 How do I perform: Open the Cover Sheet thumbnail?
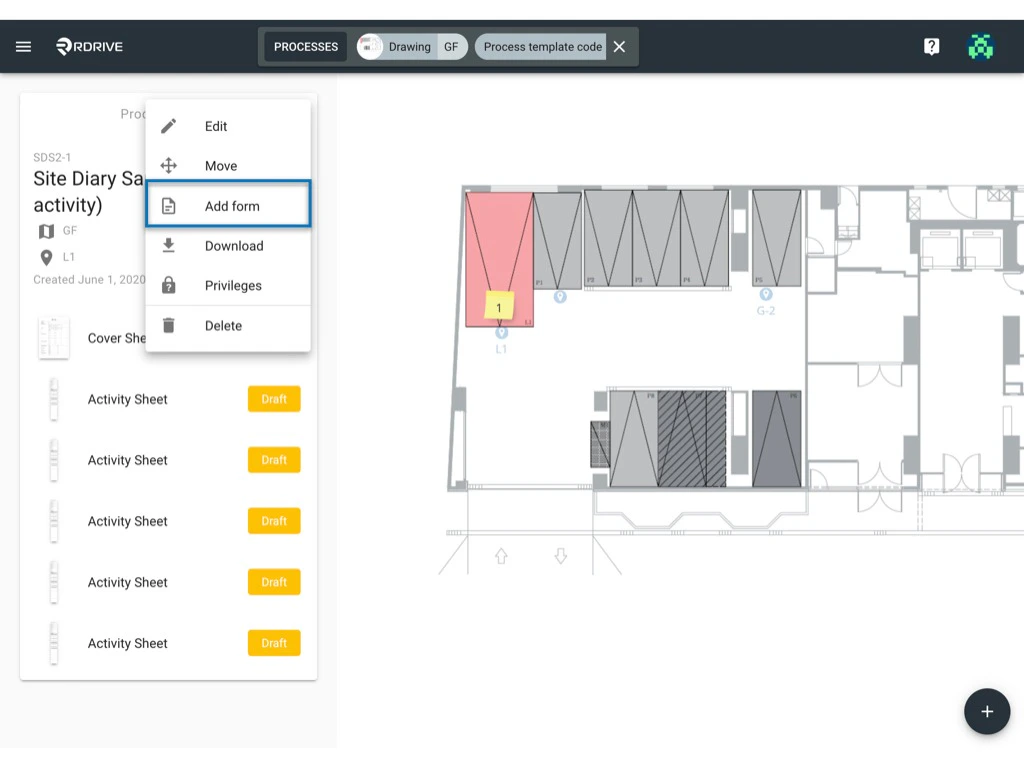(54, 338)
